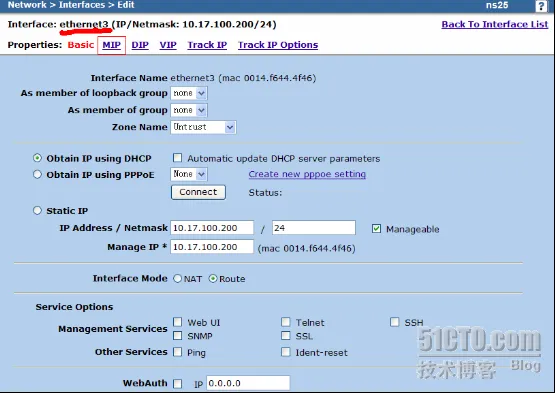Open the VIP properties tab
Screen dimensions: 555x393
click(x=168, y=45)
